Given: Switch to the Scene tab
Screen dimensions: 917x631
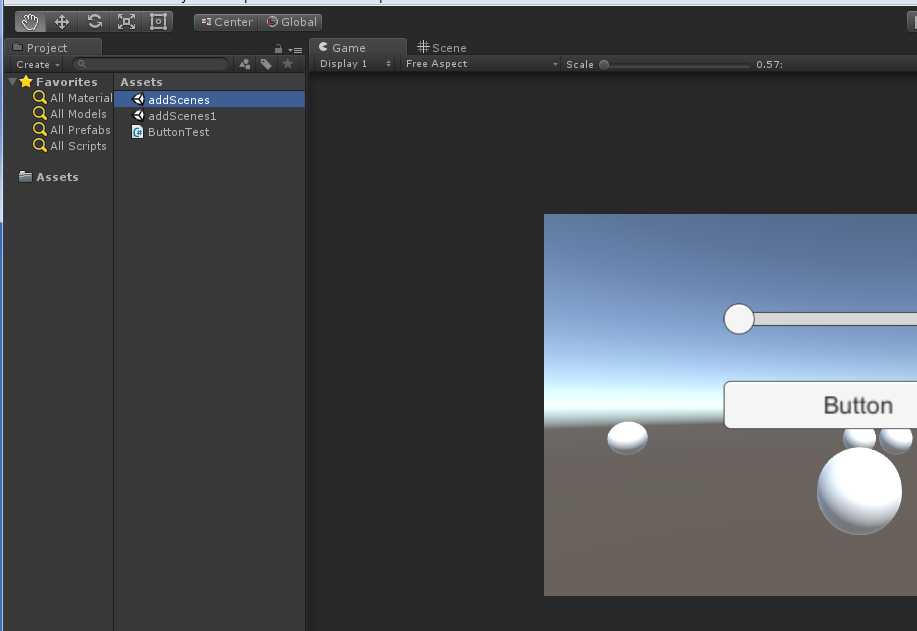Looking at the screenshot, I should (442, 47).
